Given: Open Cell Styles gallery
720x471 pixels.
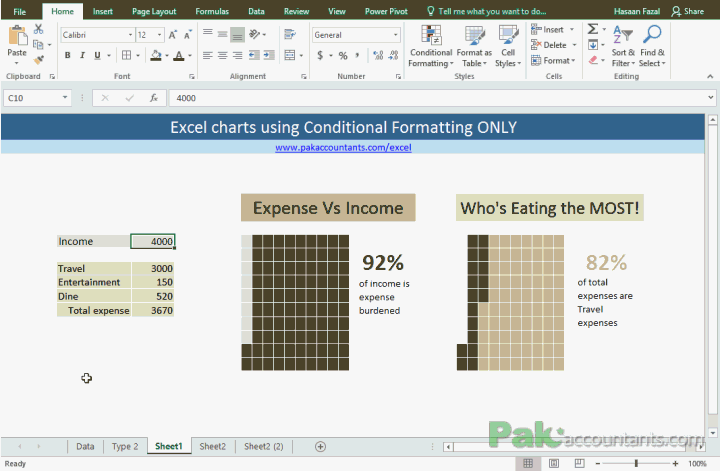Looking at the screenshot, I should click(508, 46).
